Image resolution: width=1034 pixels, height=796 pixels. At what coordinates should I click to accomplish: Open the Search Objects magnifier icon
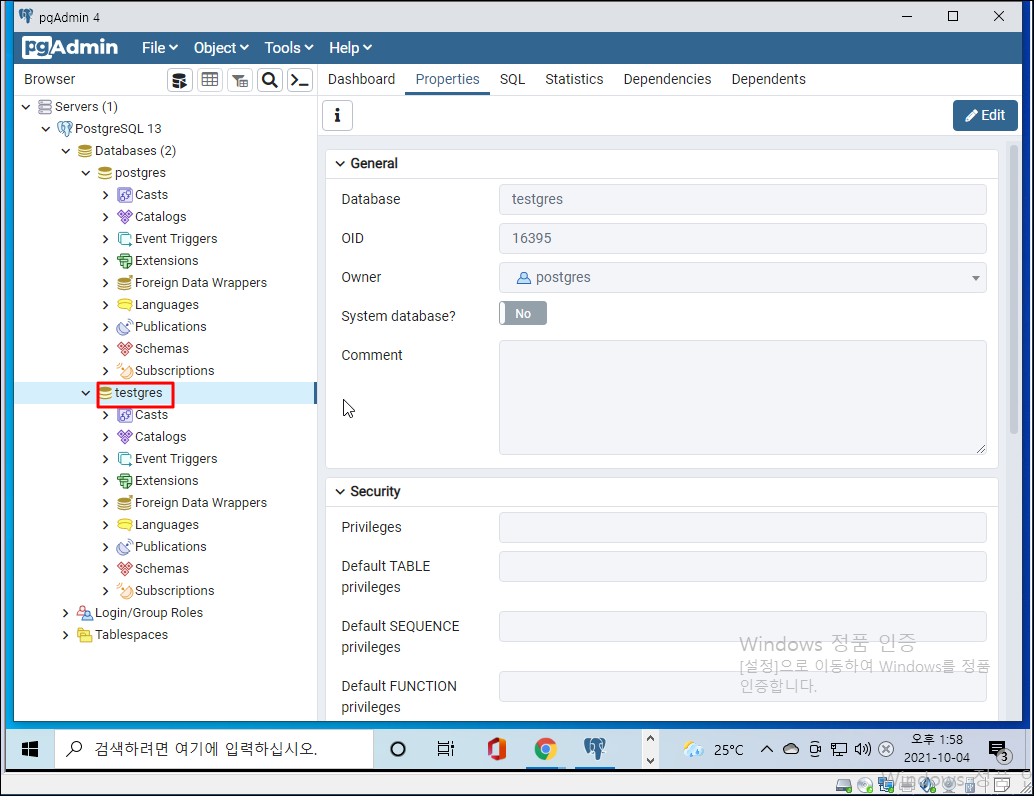point(270,80)
